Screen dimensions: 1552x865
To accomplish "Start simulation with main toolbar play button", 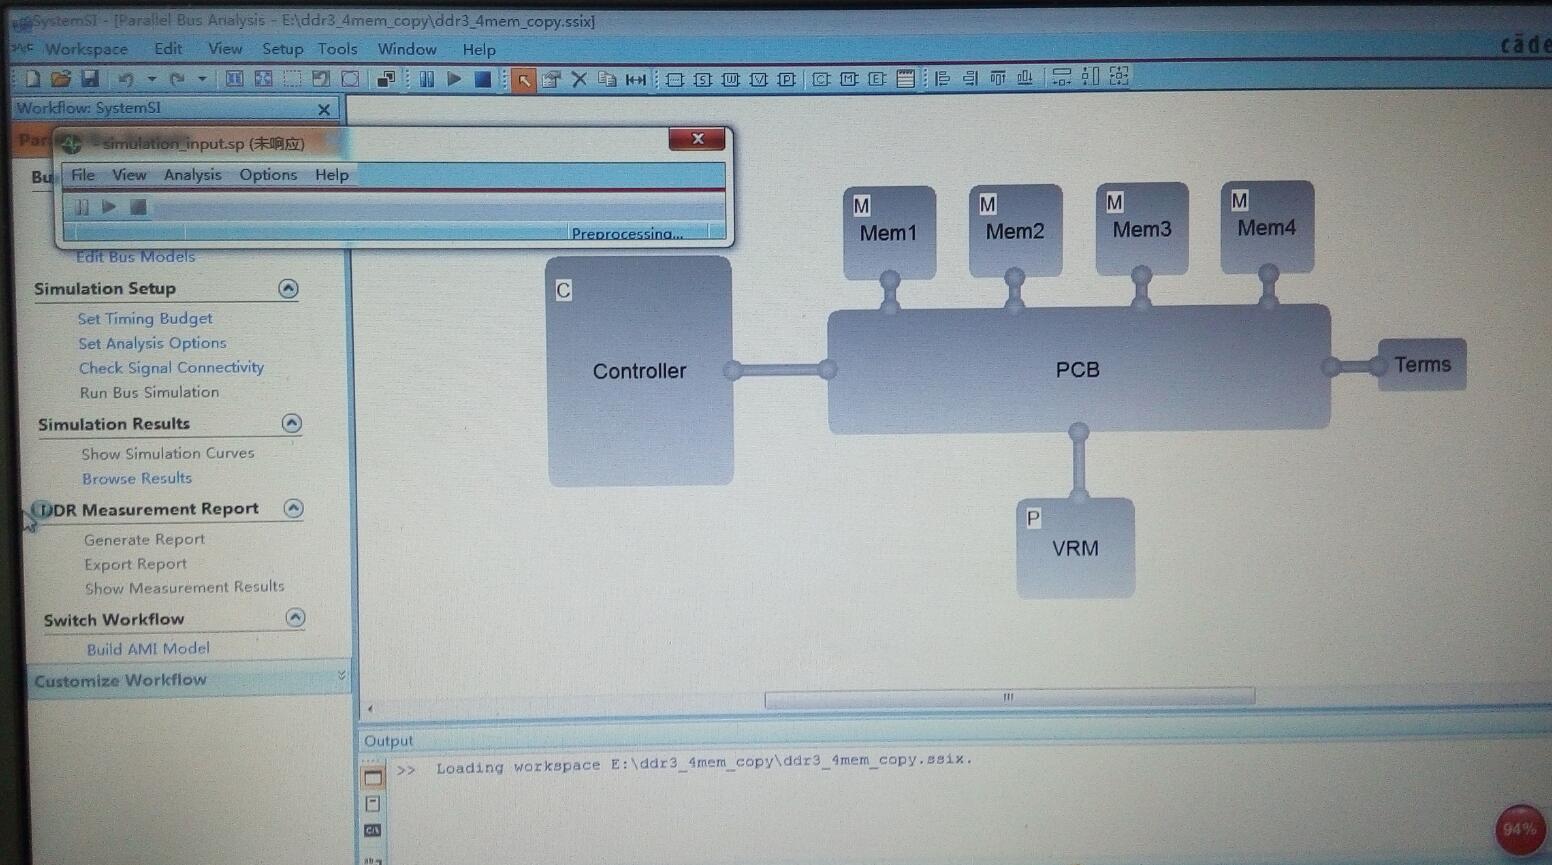I will pyautogui.click(x=455, y=79).
